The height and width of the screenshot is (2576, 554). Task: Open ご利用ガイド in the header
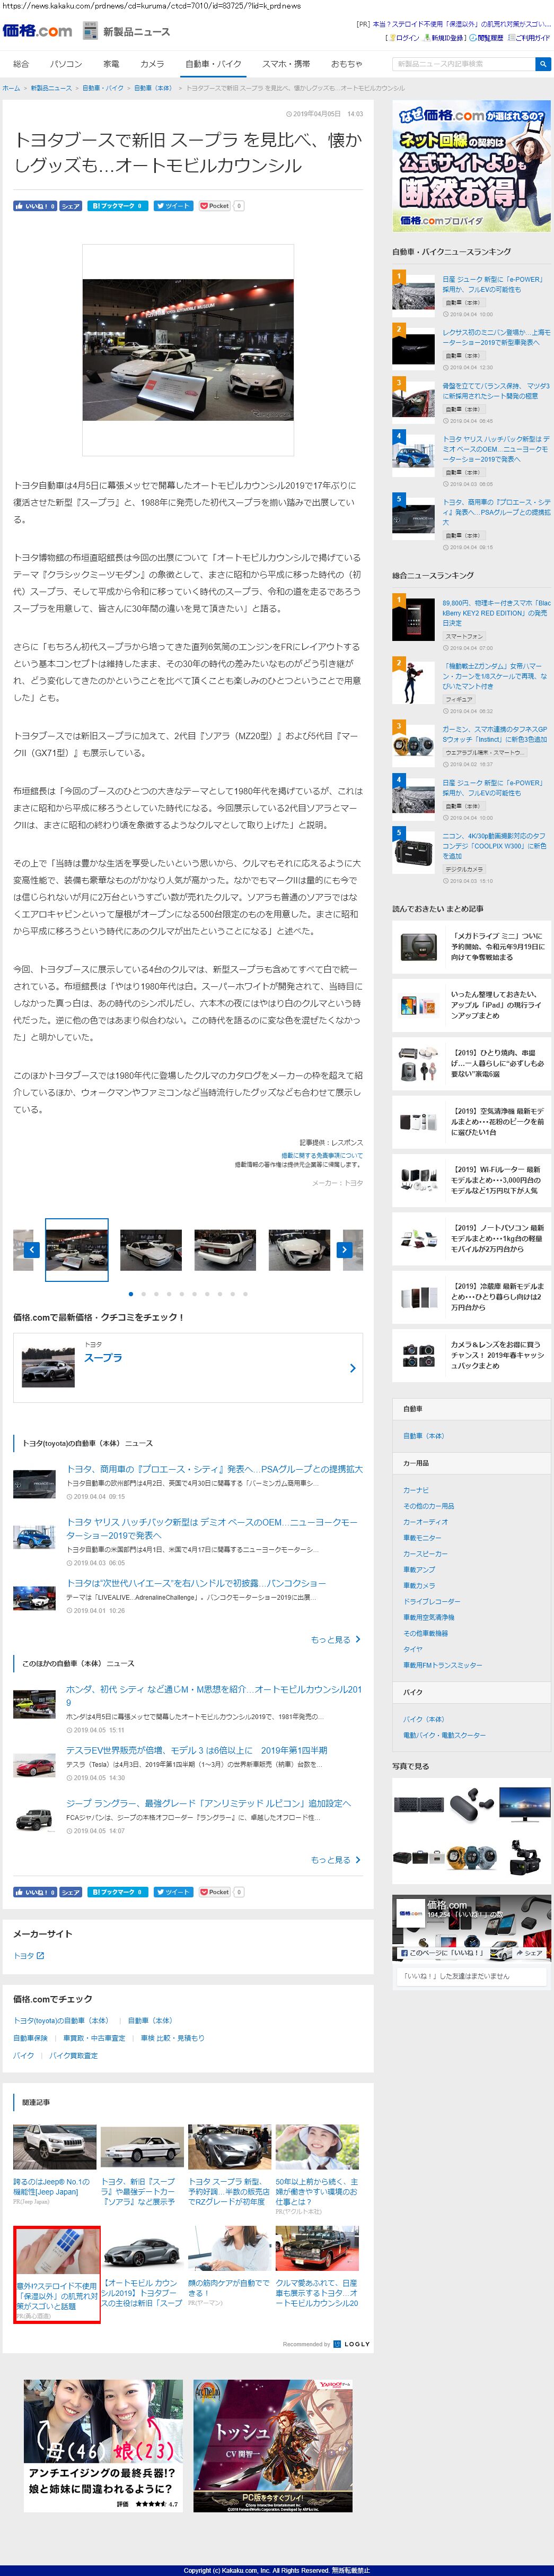click(530, 38)
